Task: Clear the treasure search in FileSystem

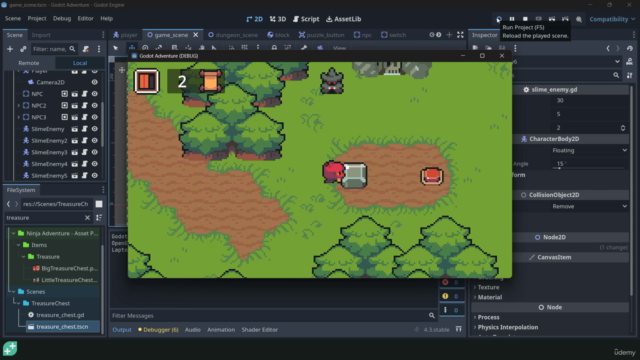Action: coord(87,218)
